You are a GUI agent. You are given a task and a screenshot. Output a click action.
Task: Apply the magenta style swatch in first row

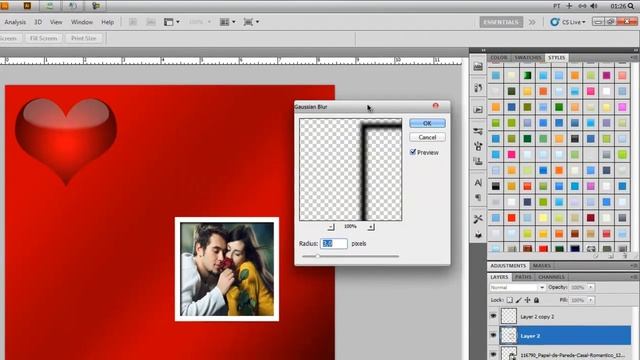pyautogui.click(x=607, y=76)
